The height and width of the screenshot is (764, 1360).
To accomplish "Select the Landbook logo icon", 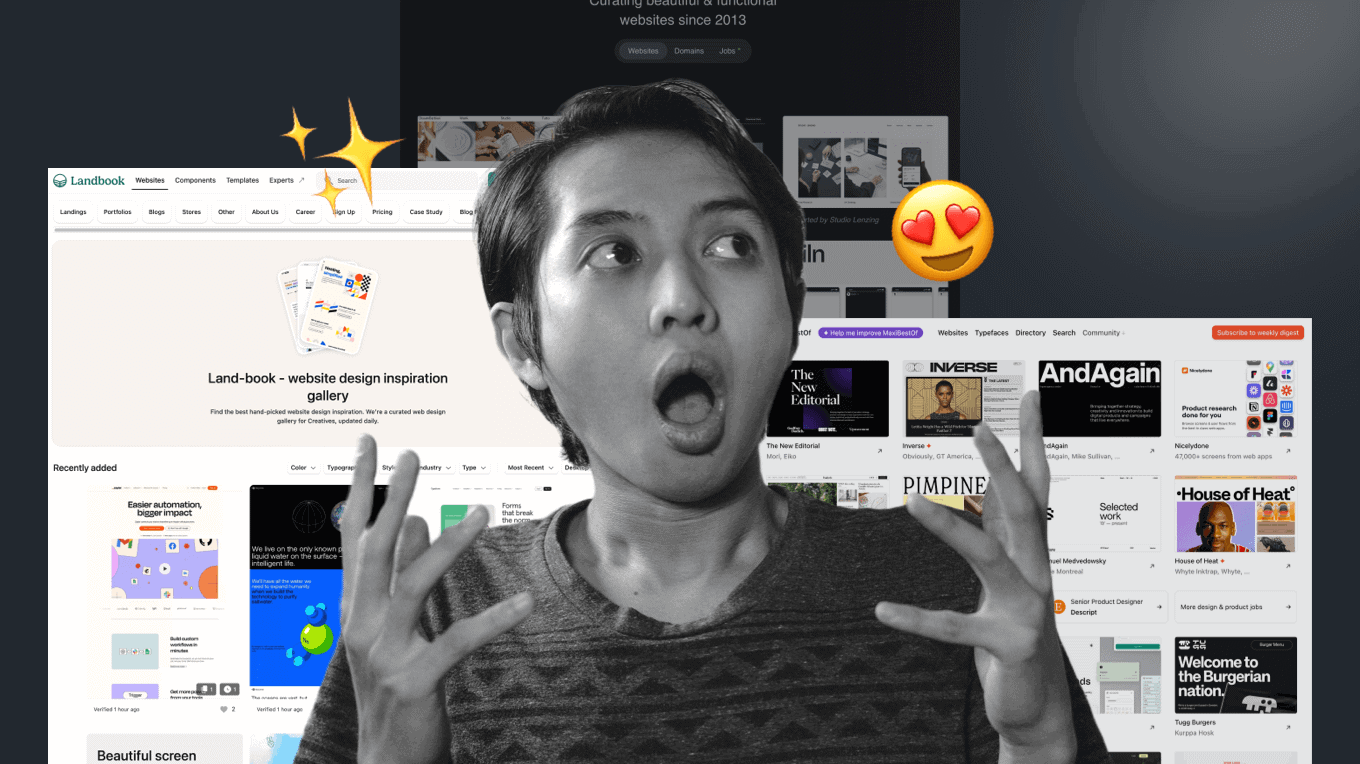I will coord(60,180).
